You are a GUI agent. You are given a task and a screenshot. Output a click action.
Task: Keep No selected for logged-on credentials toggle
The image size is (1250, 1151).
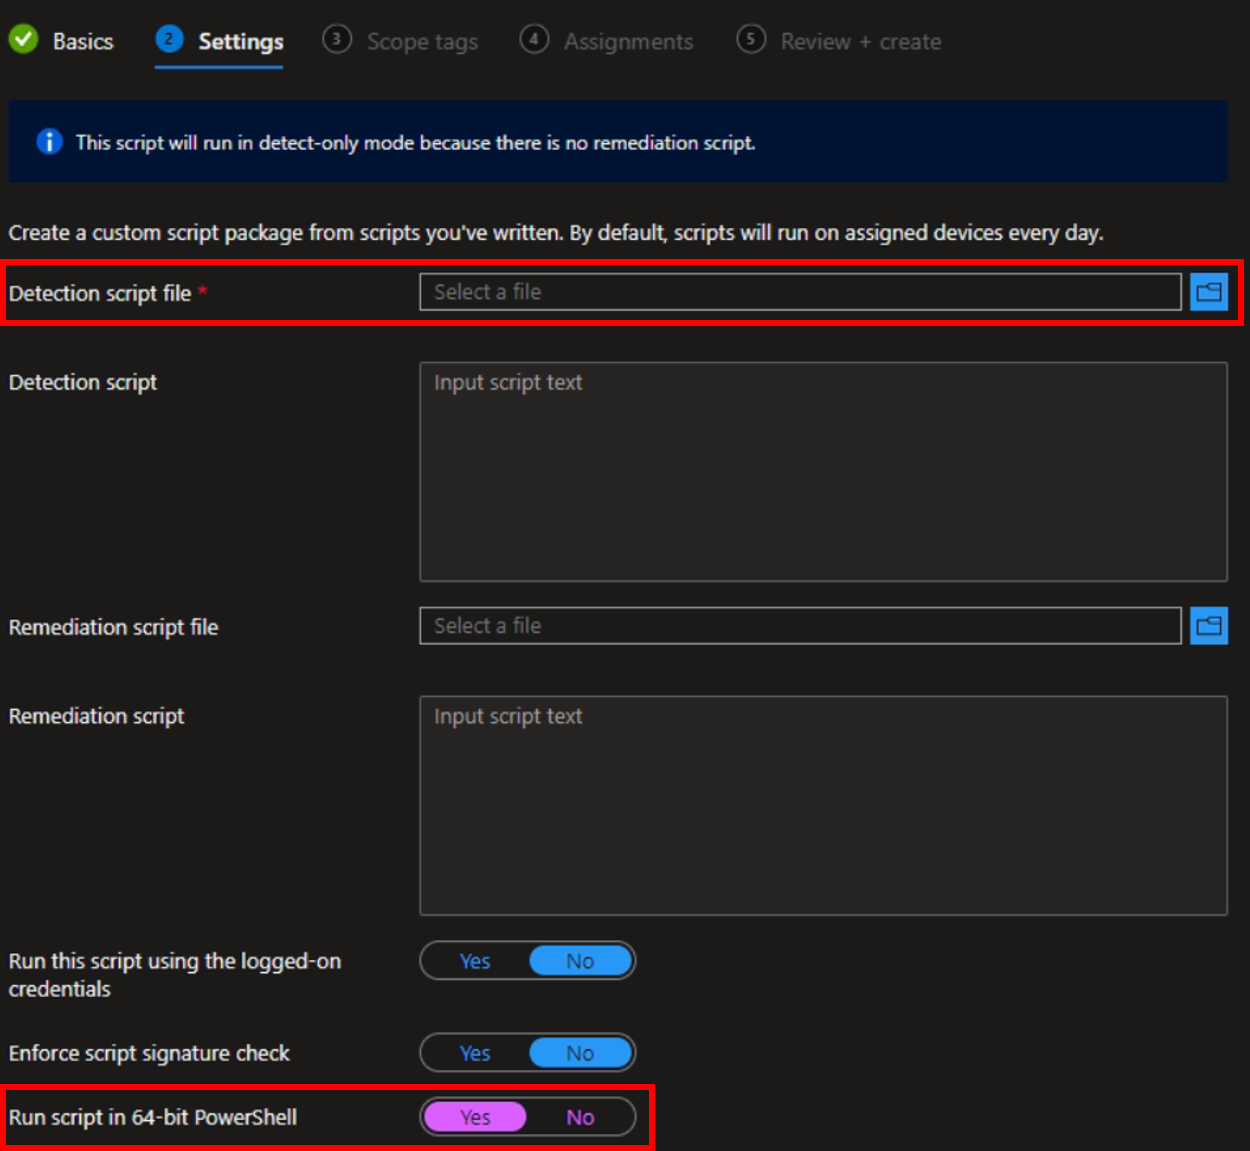tap(581, 961)
